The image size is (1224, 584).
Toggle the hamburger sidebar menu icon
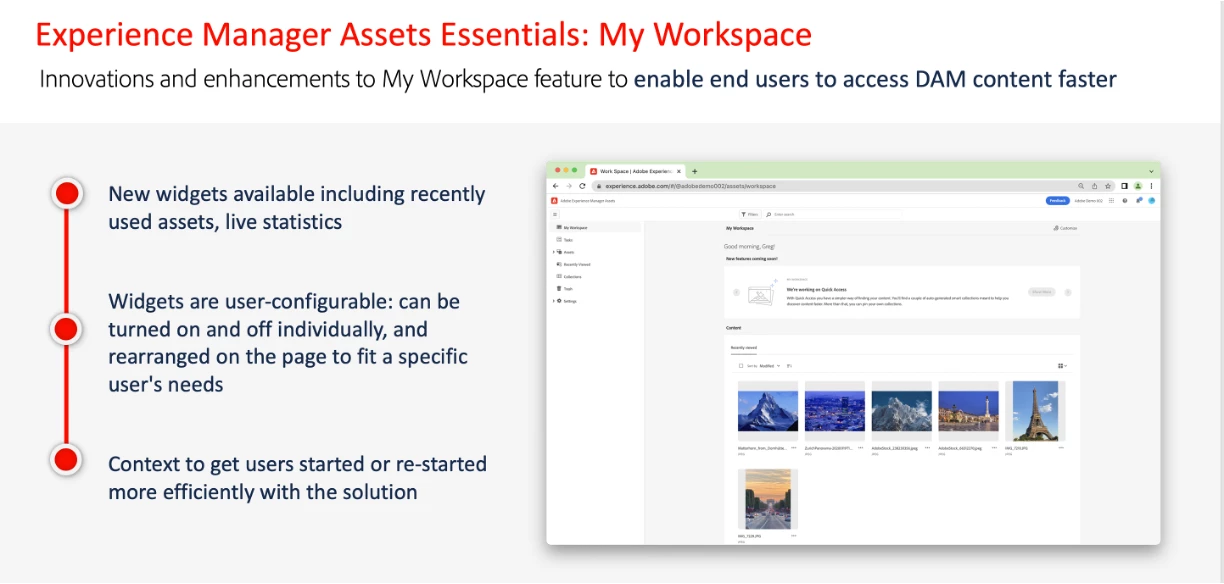(555, 214)
